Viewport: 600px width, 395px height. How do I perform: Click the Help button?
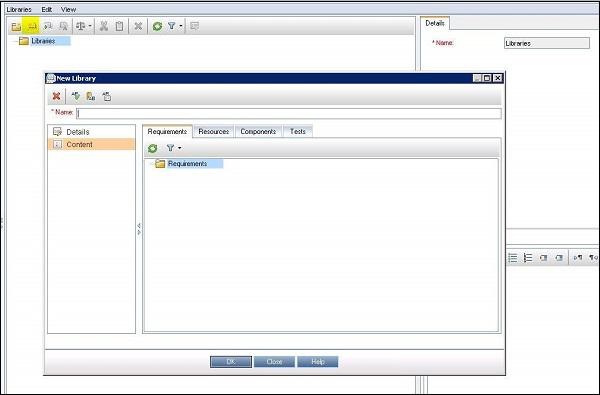[318, 362]
